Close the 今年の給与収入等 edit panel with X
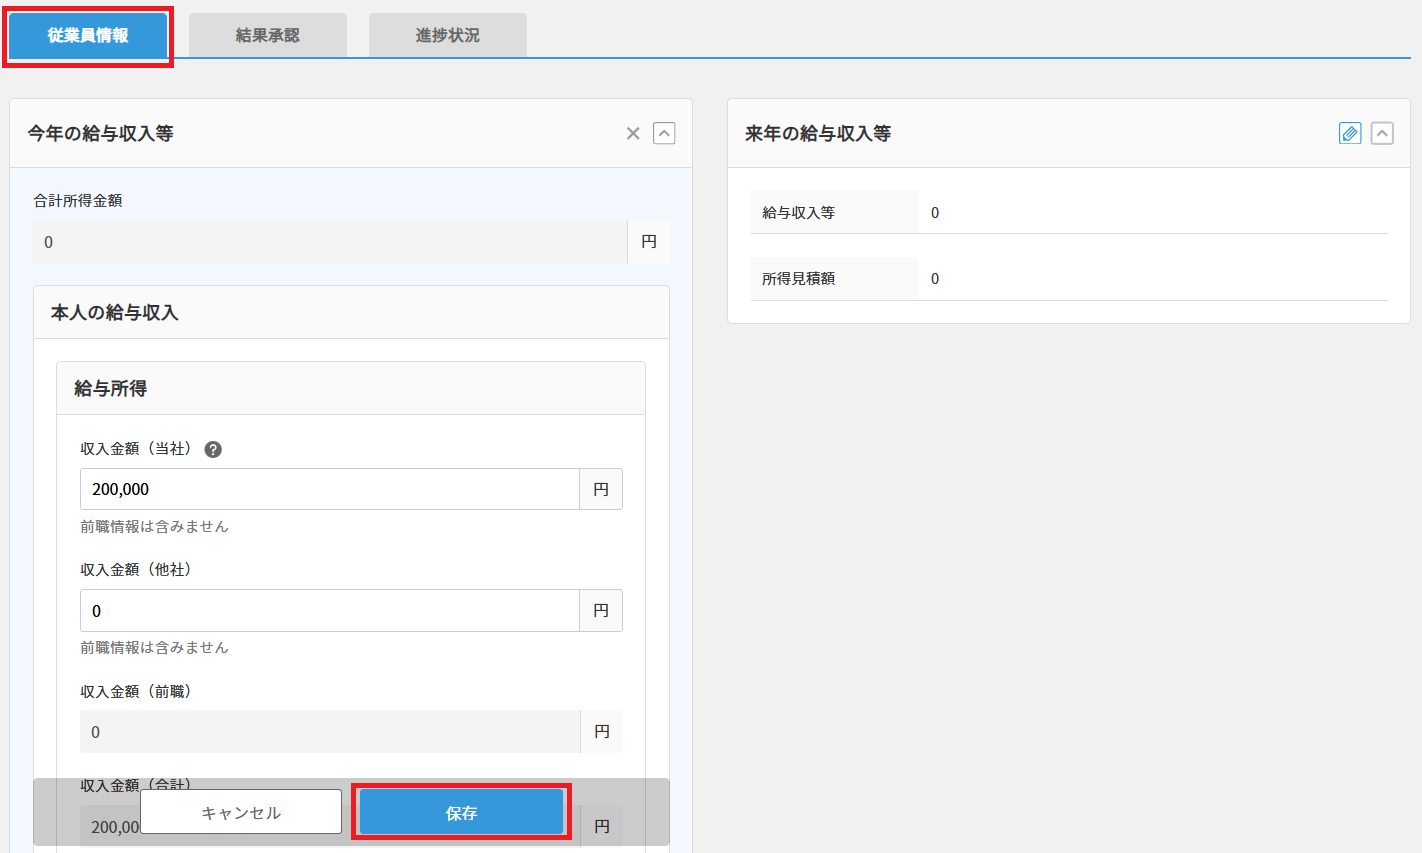 click(633, 134)
